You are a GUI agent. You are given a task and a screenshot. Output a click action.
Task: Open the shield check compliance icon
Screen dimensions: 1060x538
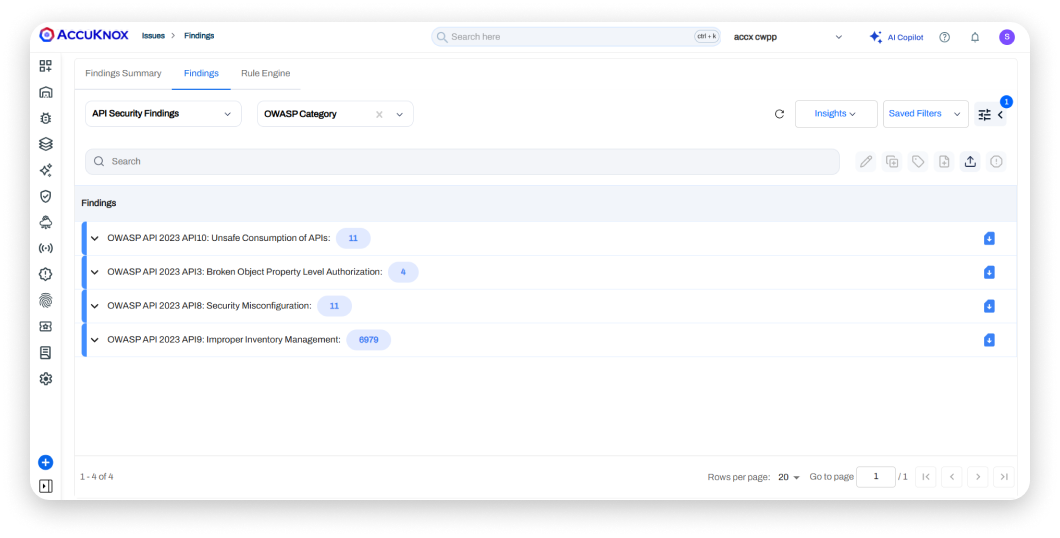click(45, 196)
